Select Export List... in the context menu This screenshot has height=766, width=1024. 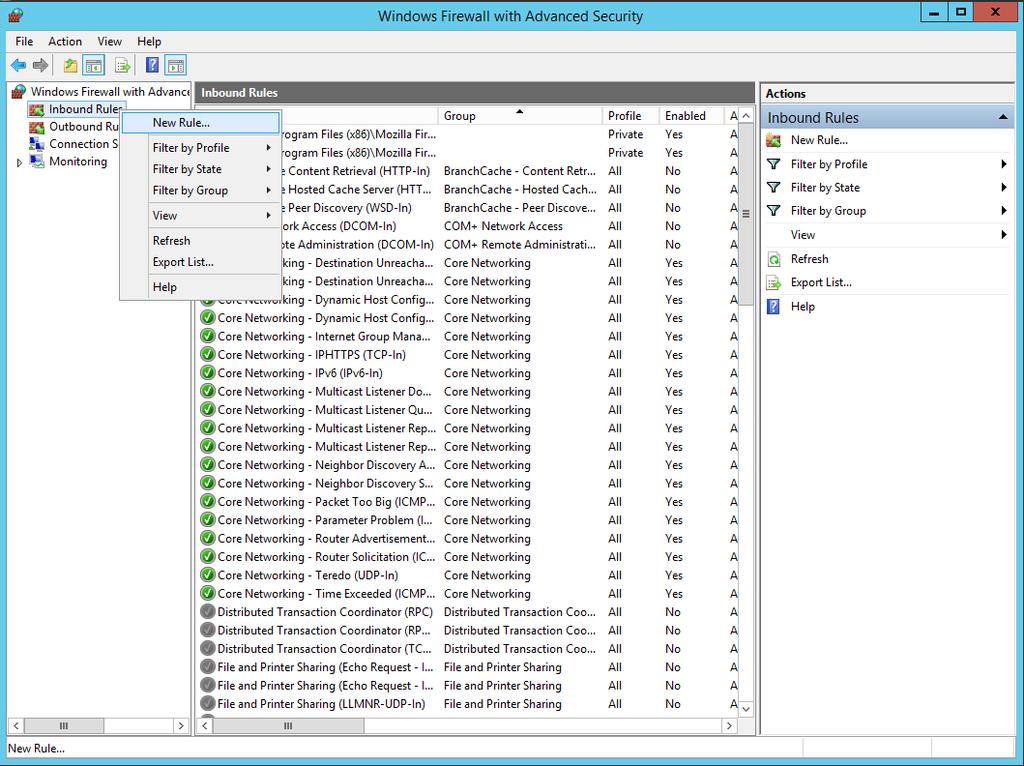200,262
